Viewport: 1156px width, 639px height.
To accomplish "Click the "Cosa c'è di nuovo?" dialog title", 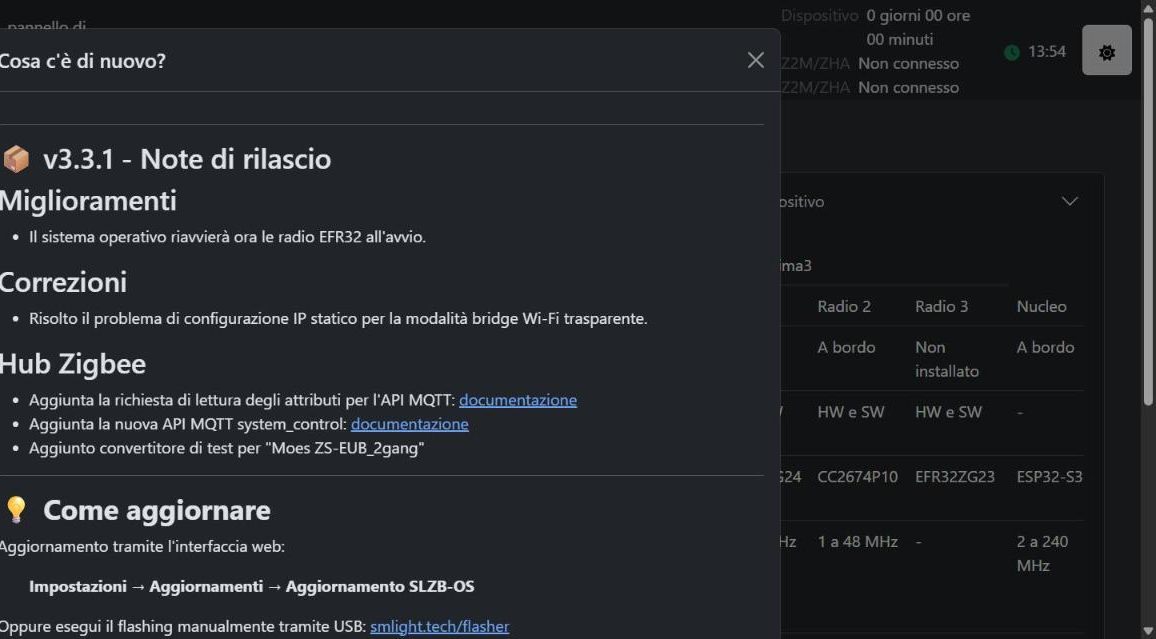I will click(83, 61).
